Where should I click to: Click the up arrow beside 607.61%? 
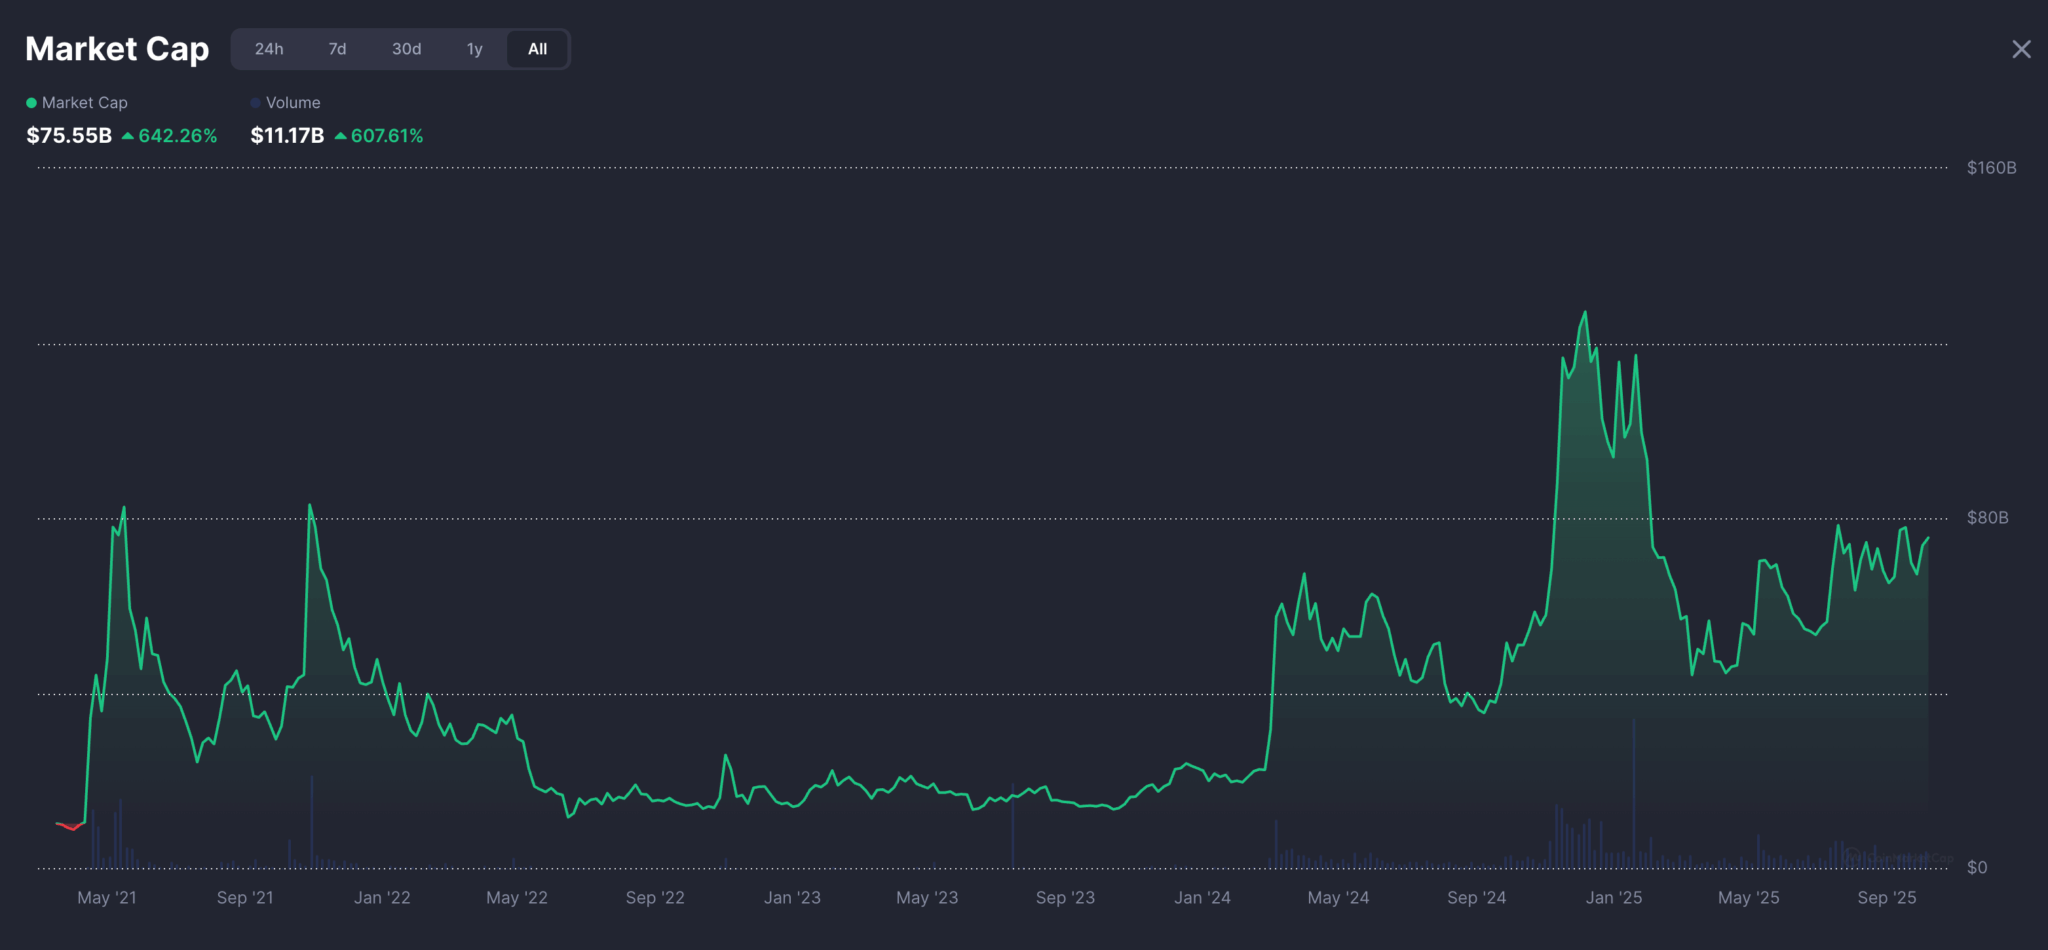pos(341,136)
